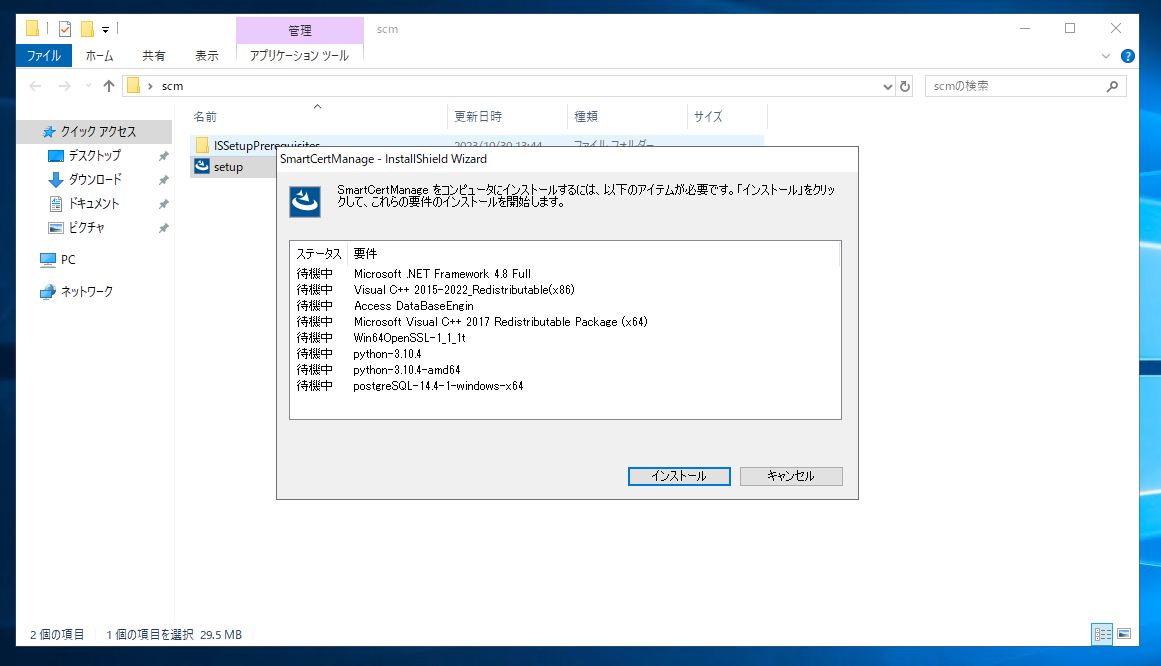Click the インストール button in the wizard
The image size is (1161, 666).
[x=679, y=476]
